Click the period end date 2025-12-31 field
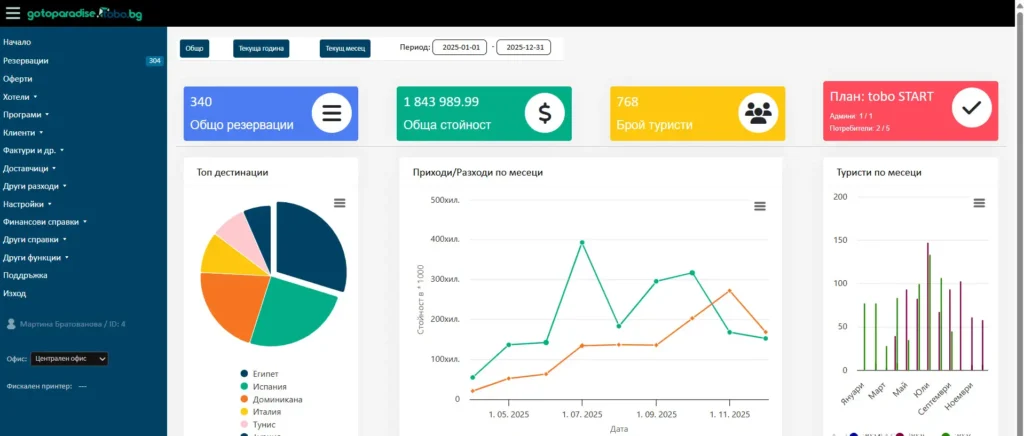The height and width of the screenshot is (436, 1024). coord(524,48)
